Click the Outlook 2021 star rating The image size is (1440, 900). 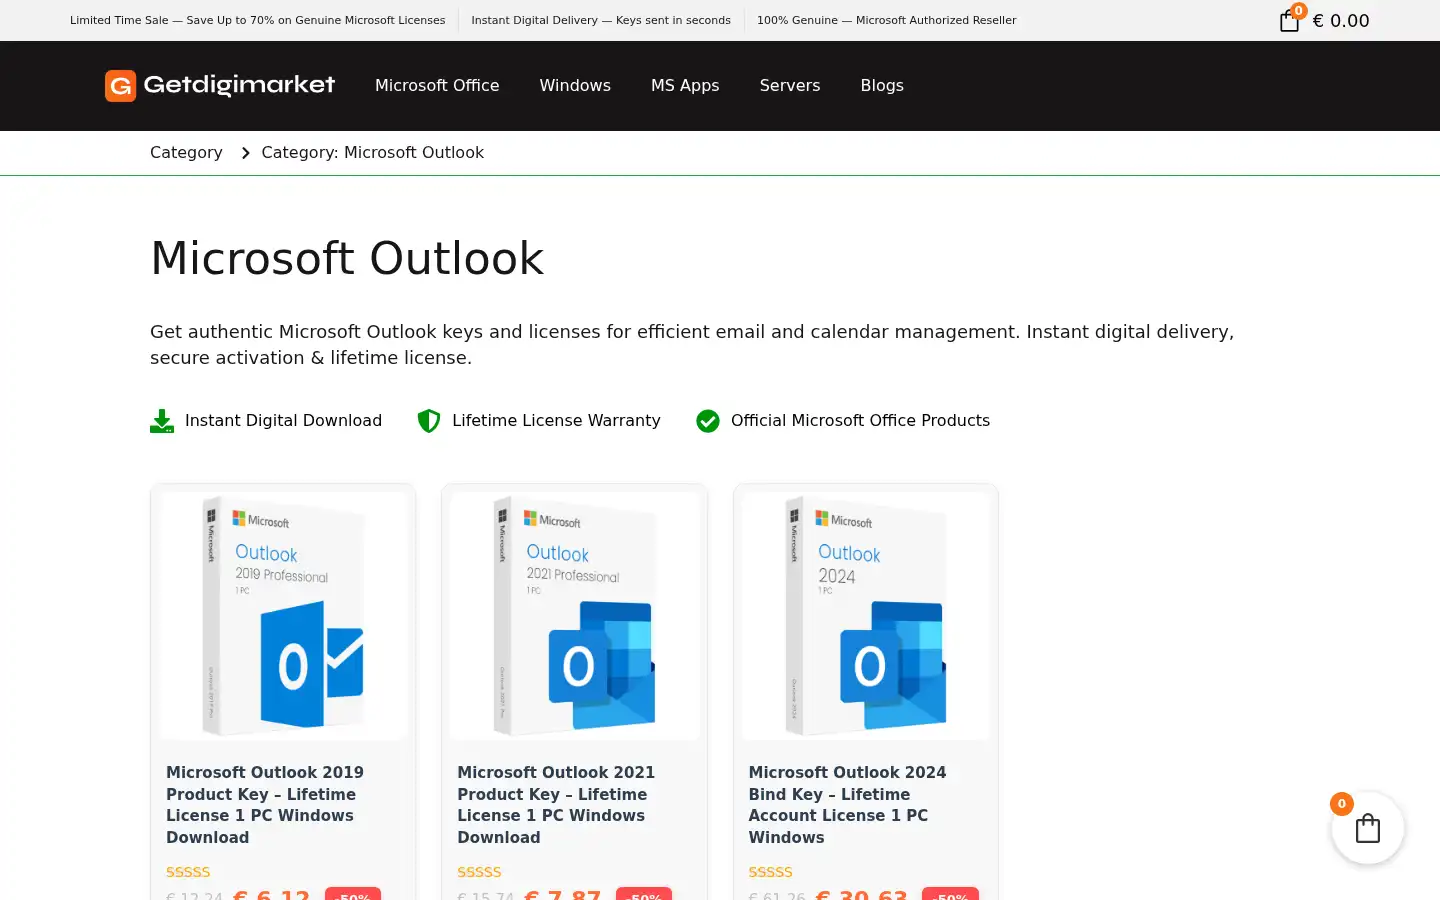coord(479,872)
